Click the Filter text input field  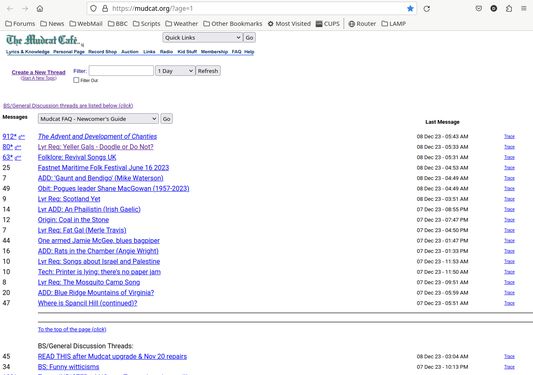121,71
